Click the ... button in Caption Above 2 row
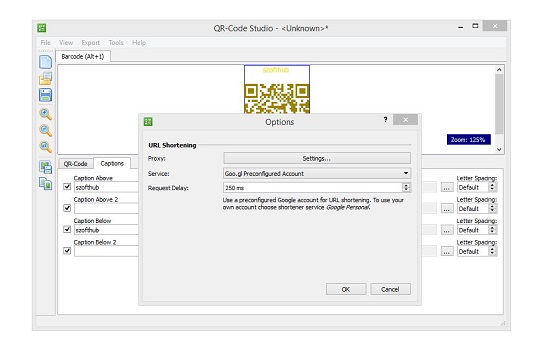 click(x=447, y=209)
